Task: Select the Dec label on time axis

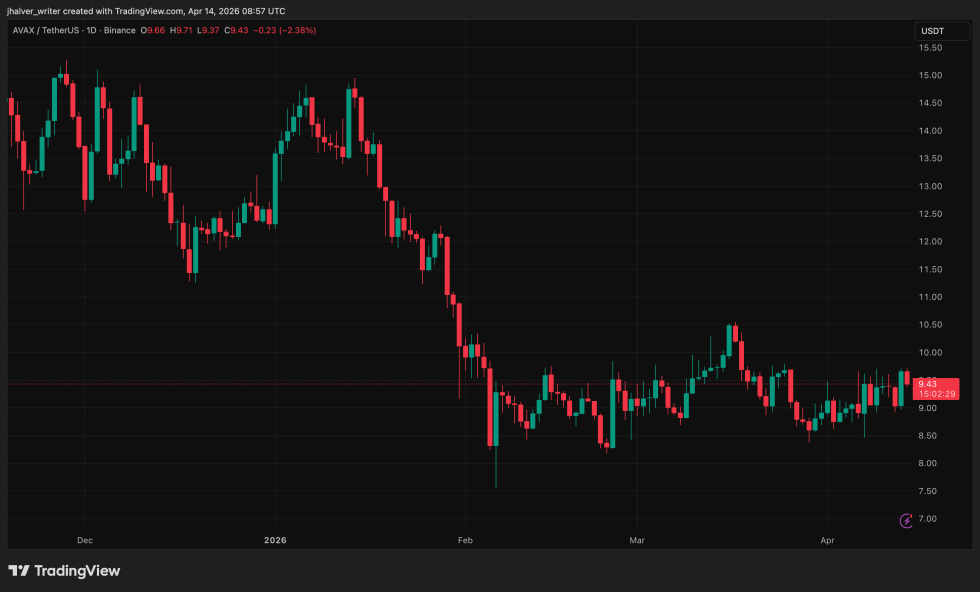Action: (84, 540)
